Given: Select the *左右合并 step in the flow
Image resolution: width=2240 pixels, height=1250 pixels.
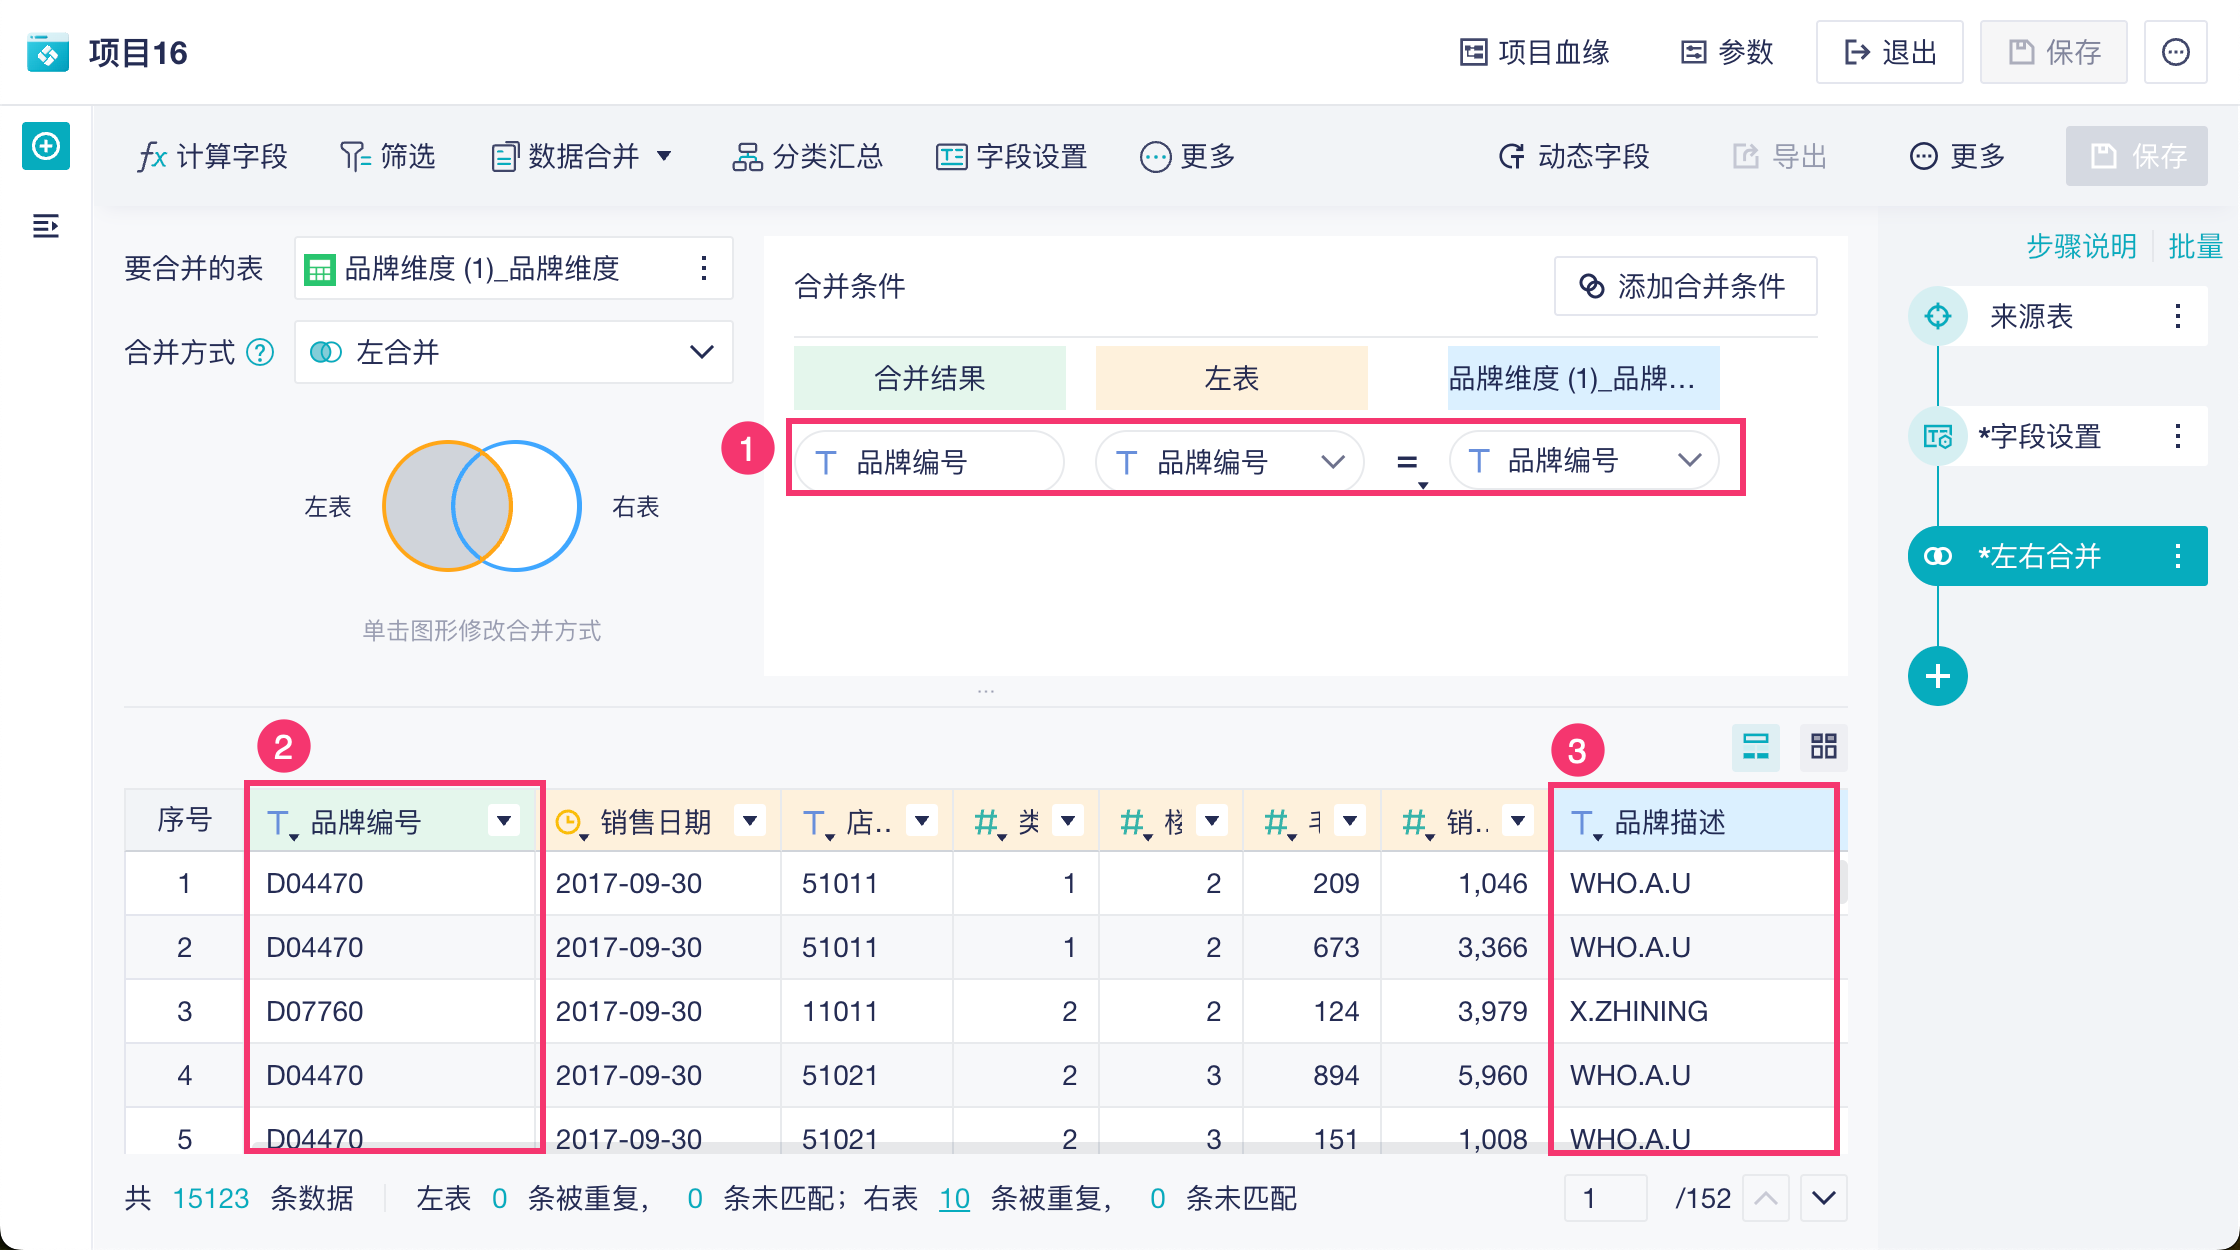Looking at the screenshot, I should [x=2038, y=556].
